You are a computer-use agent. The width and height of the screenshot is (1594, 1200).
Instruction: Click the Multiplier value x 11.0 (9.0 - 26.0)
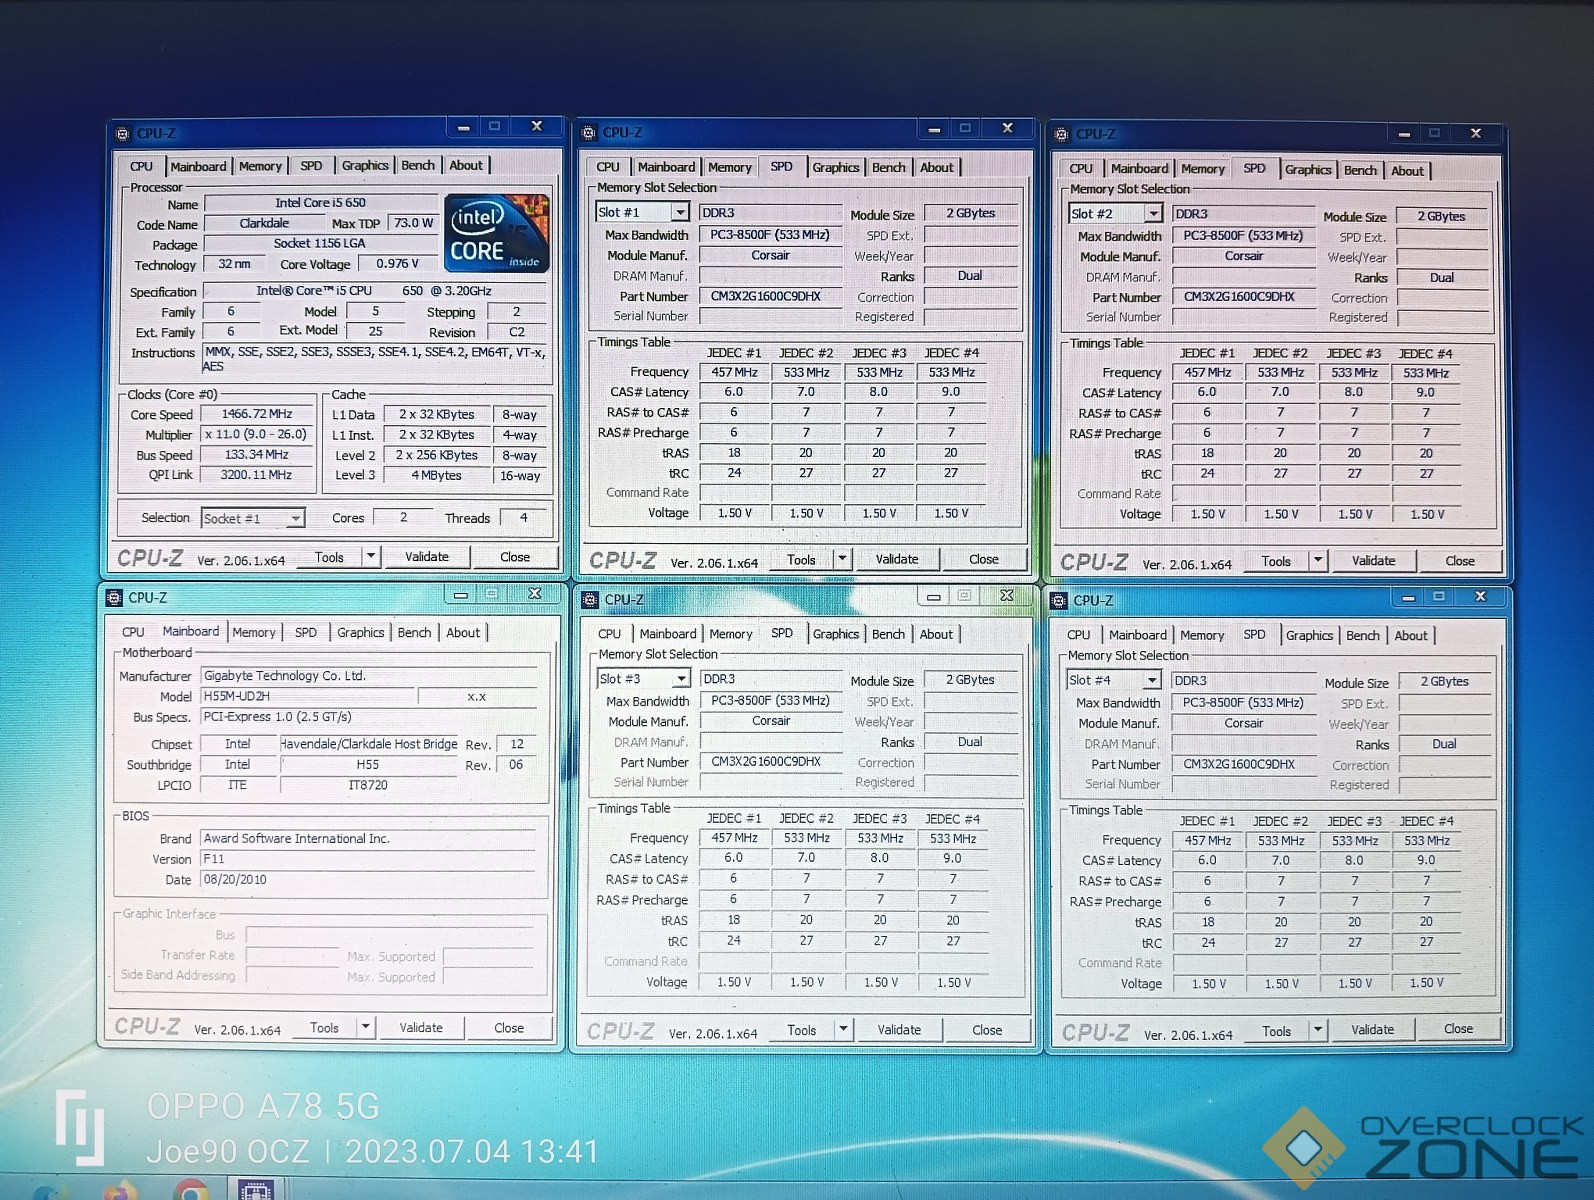coord(257,434)
